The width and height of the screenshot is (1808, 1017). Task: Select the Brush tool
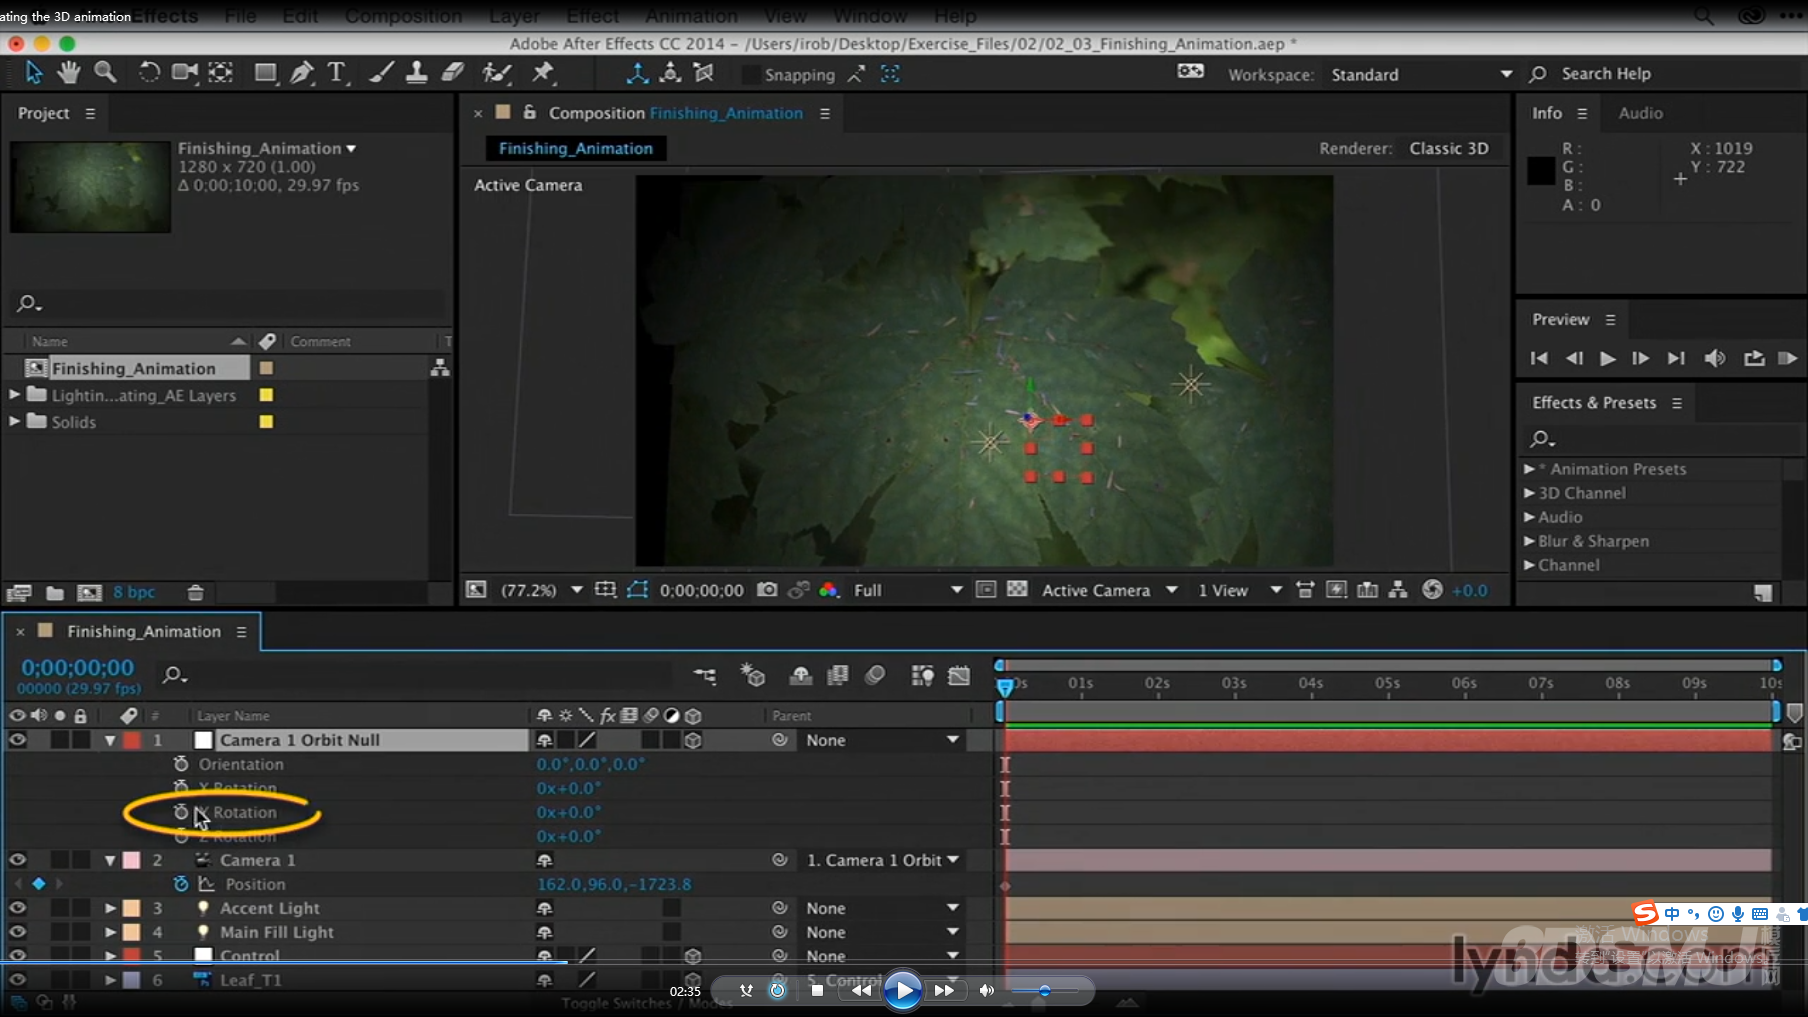(381, 72)
